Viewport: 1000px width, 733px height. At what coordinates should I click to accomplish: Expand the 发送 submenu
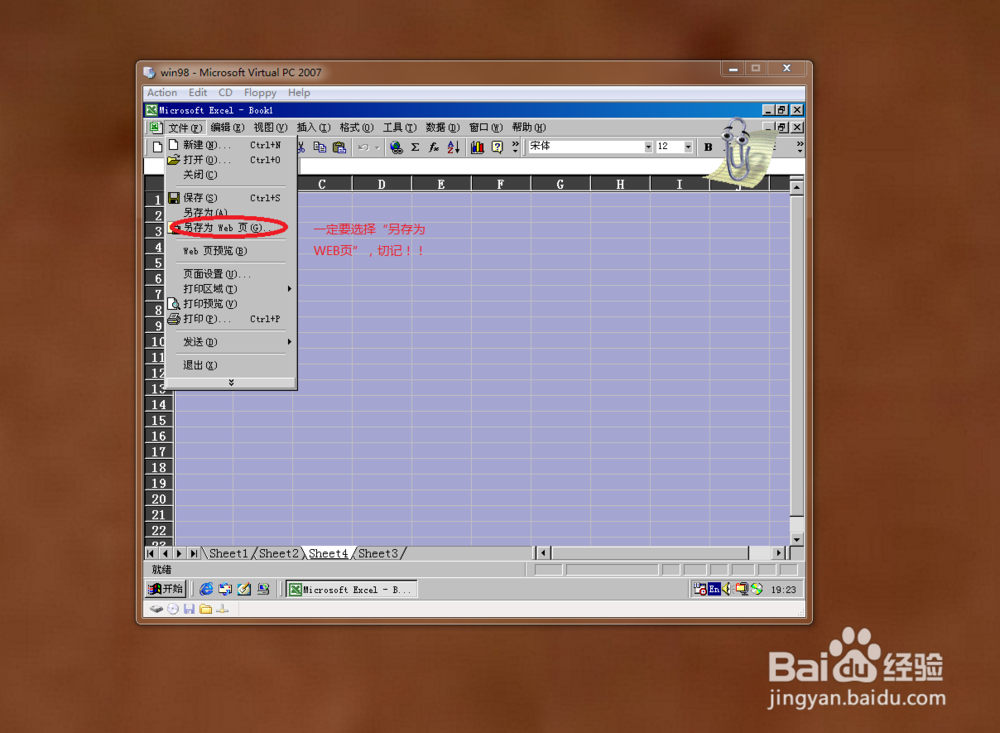(231, 342)
